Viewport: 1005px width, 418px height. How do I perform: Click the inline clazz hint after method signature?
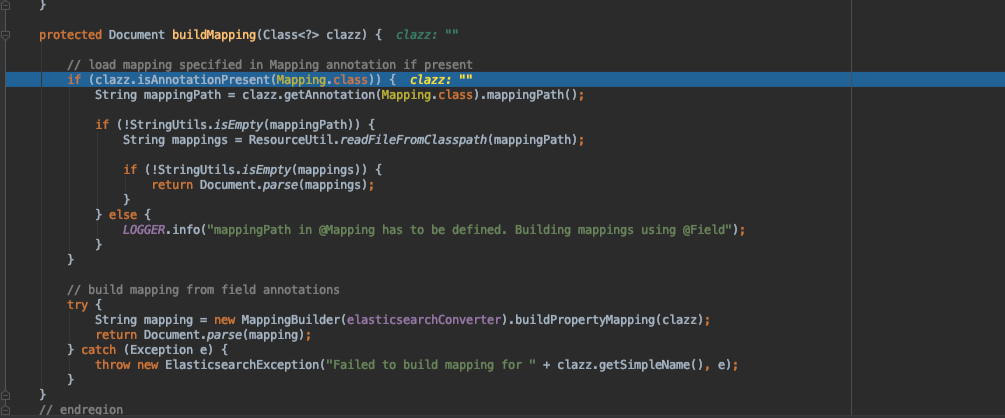click(428, 35)
